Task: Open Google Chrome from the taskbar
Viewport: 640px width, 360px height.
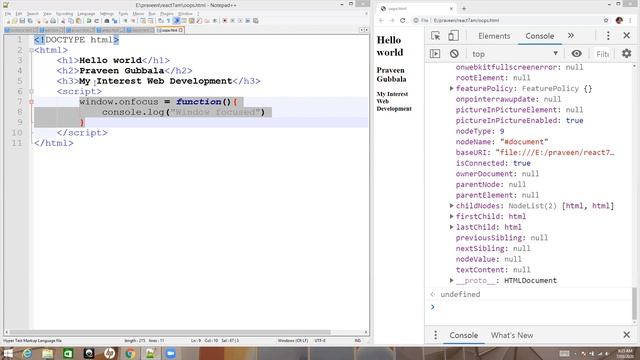Action: click(x=130, y=353)
